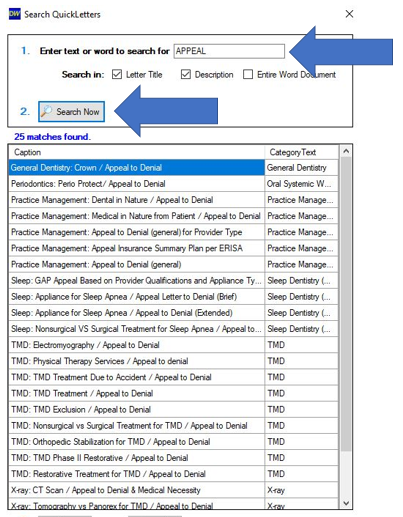Sort results by the Caption column header
The width and height of the screenshot is (403, 517).
coord(137,152)
